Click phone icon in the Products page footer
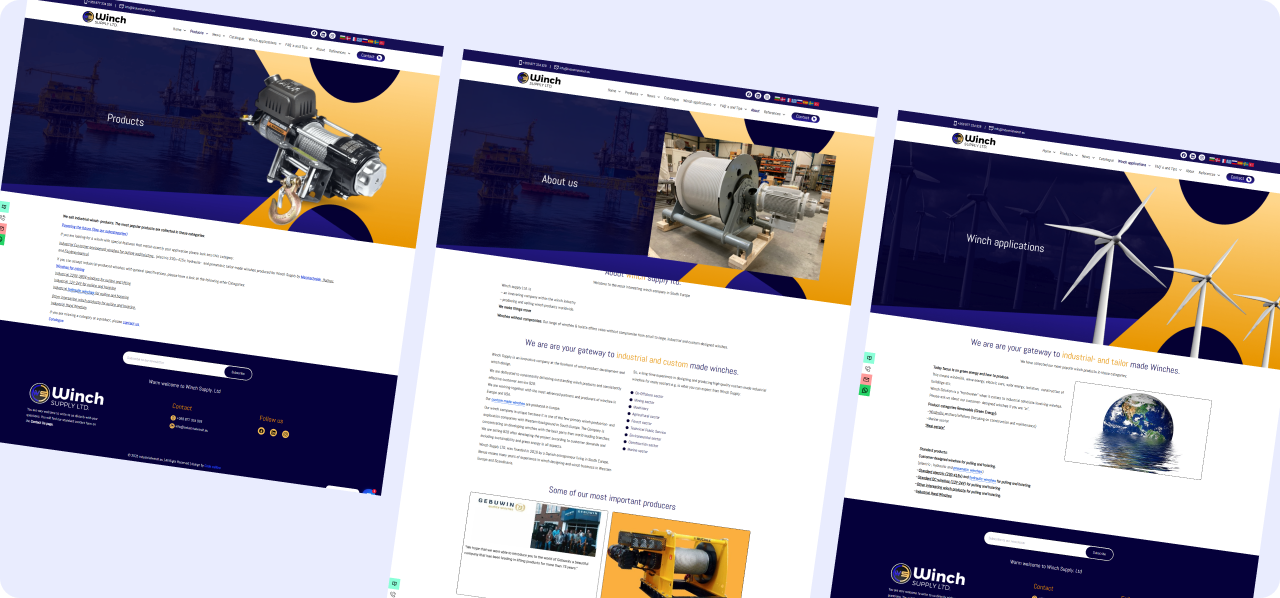The width and height of the screenshot is (1280, 598). (x=173, y=418)
